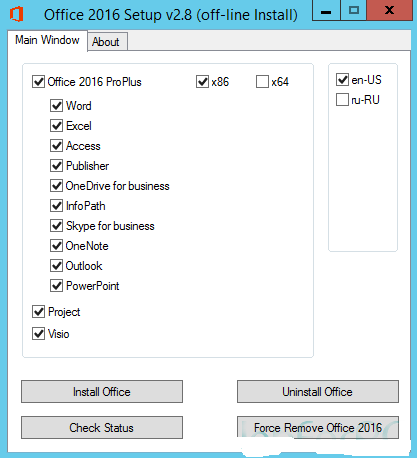Toggle the Excel checkbox
The height and width of the screenshot is (458, 417).
click(57, 126)
